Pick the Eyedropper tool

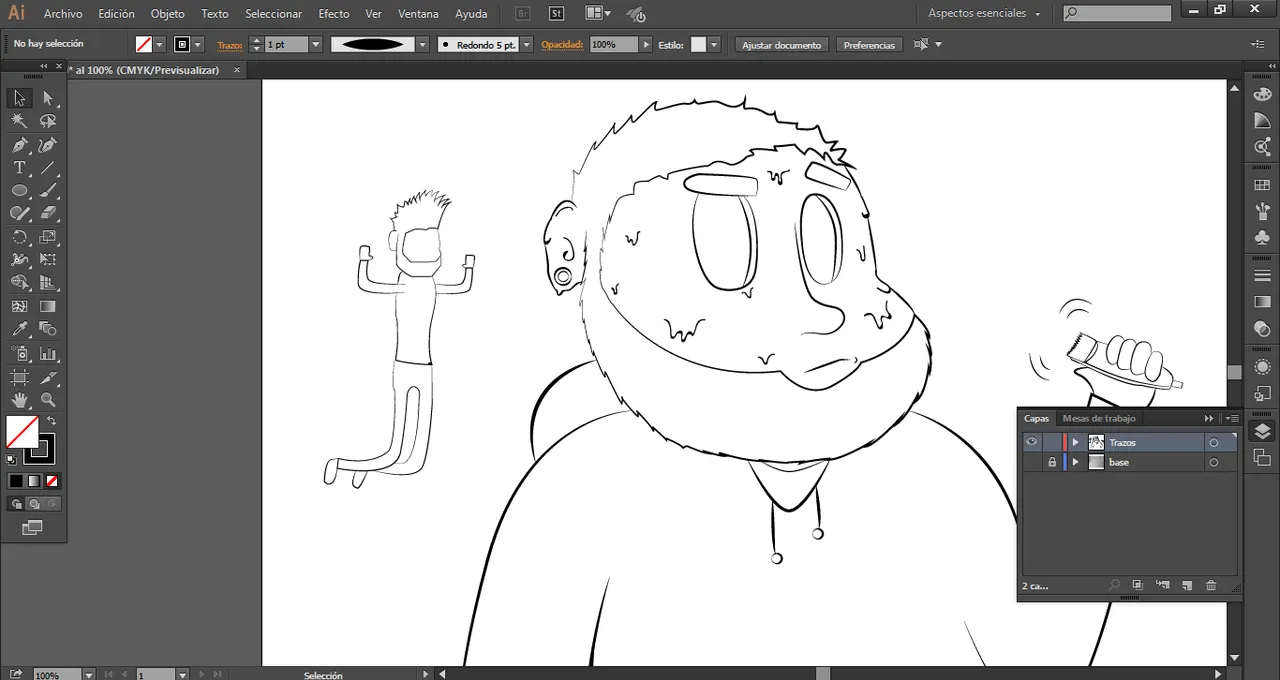pyautogui.click(x=19, y=329)
